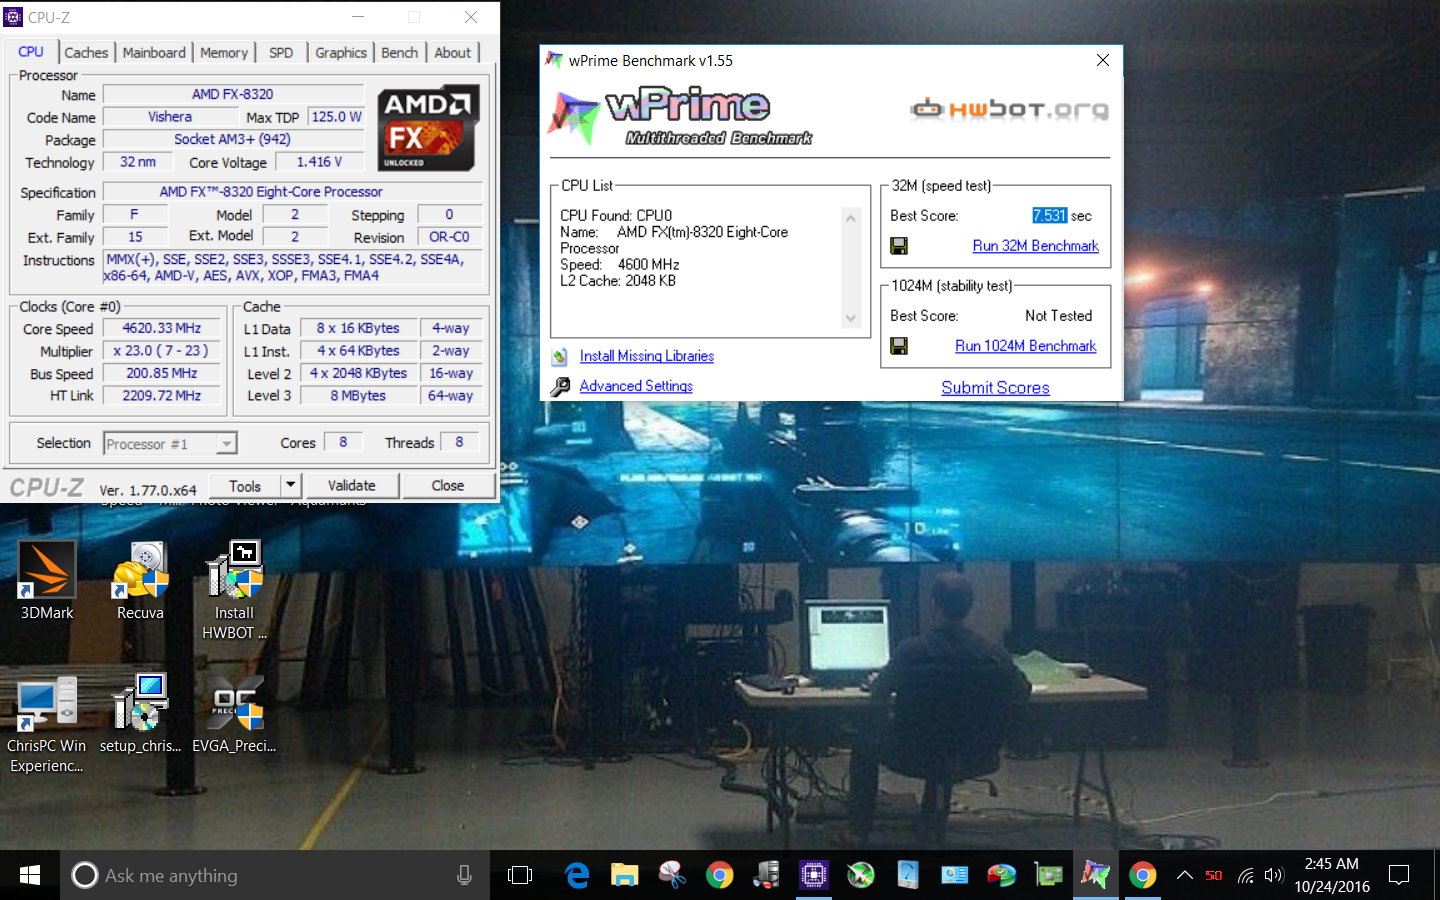Open the Wi-Fi network tray icon
This screenshot has height=900, width=1440.
click(x=1245, y=875)
